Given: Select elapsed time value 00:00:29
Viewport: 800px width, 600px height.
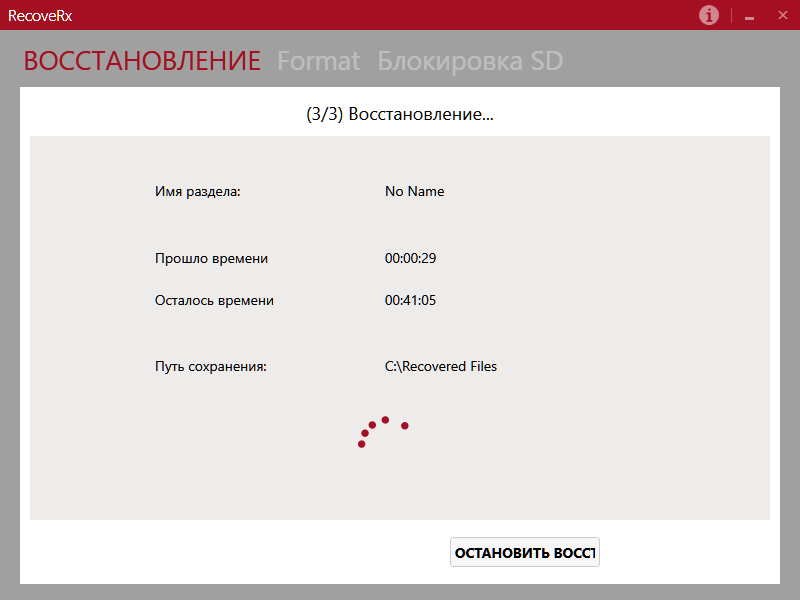Looking at the screenshot, I should pos(410,258).
